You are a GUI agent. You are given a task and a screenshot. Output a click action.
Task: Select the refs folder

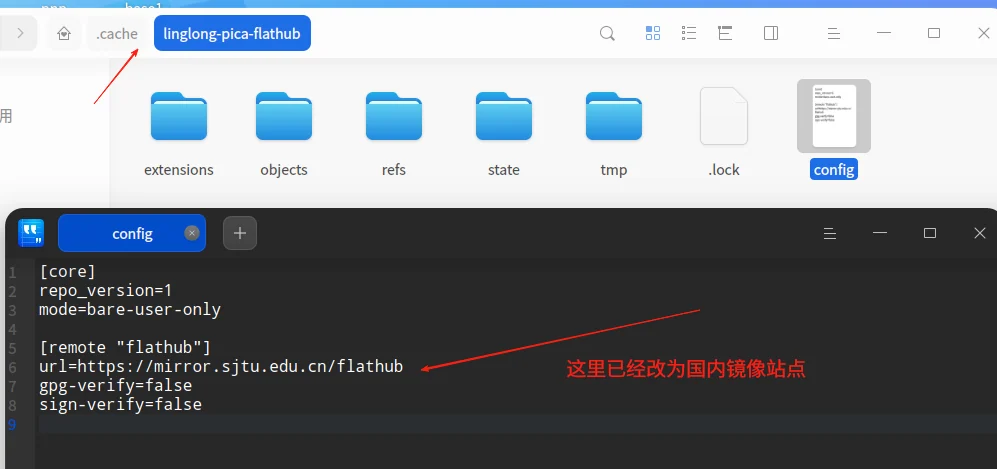tap(394, 134)
